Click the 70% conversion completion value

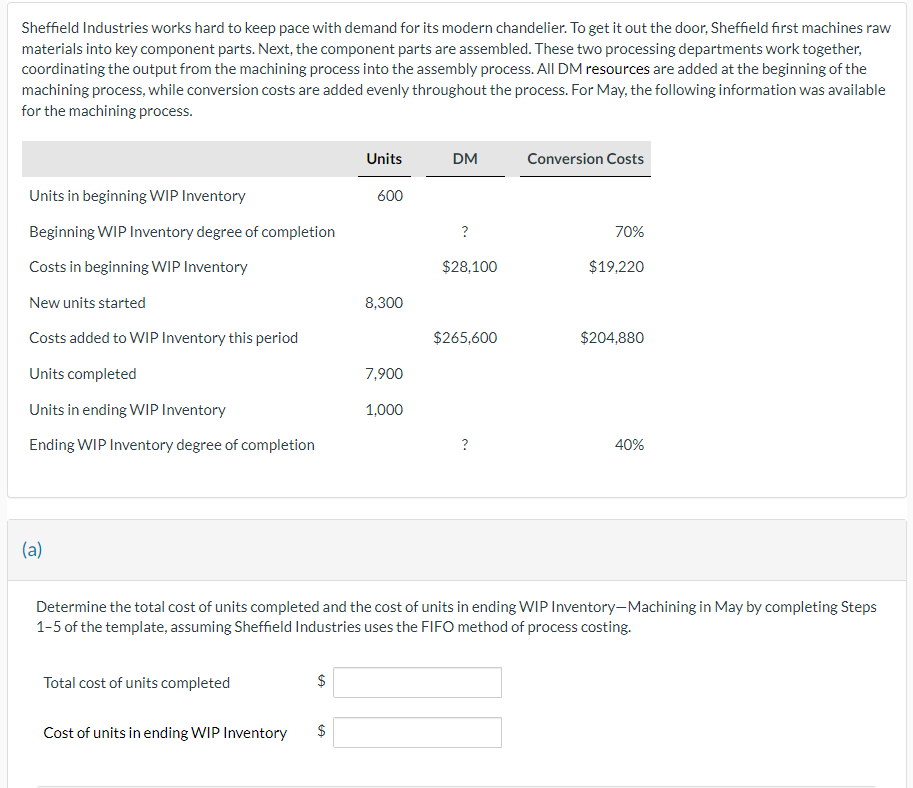click(629, 232)
